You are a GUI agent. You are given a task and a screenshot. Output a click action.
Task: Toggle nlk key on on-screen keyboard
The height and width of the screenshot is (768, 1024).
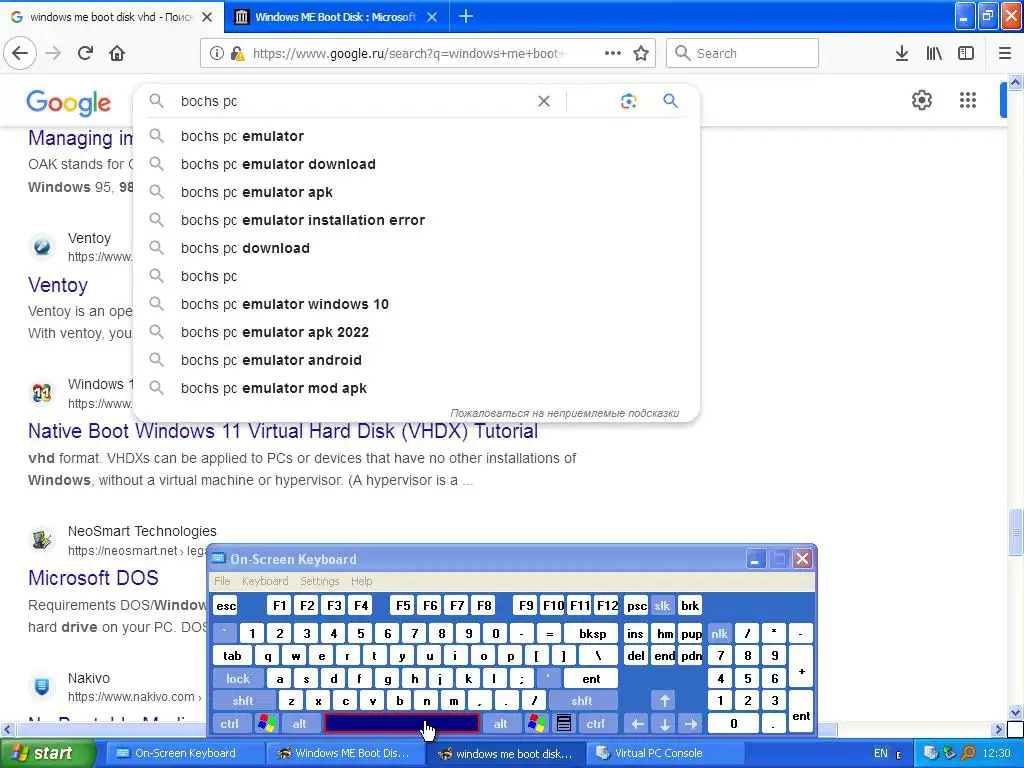719,633
